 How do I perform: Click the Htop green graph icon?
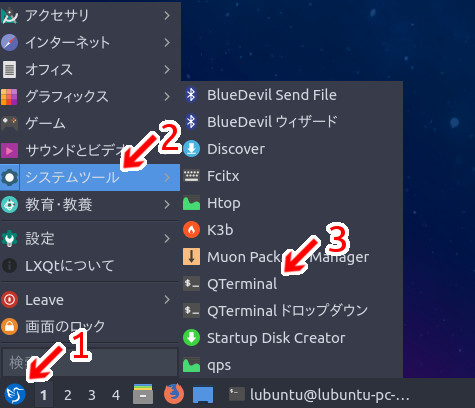(191, 203)
